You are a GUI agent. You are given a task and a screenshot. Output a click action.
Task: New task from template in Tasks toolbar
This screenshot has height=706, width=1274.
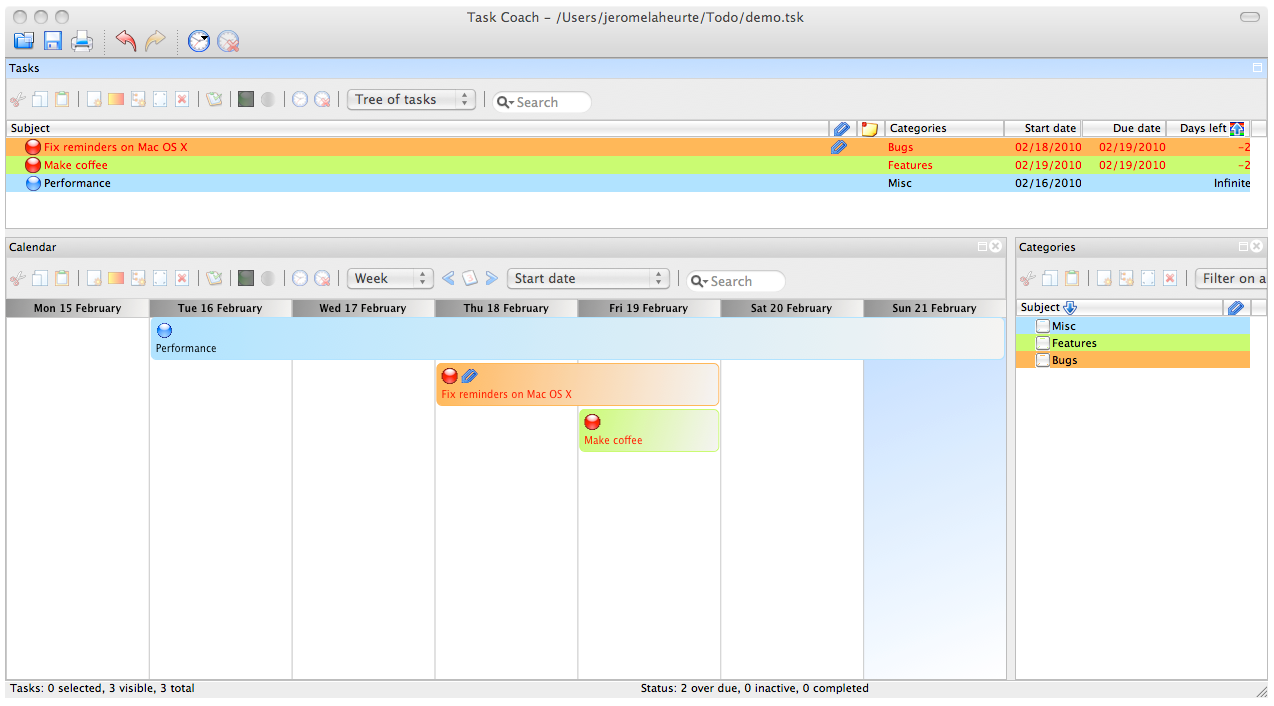(116, 100)
